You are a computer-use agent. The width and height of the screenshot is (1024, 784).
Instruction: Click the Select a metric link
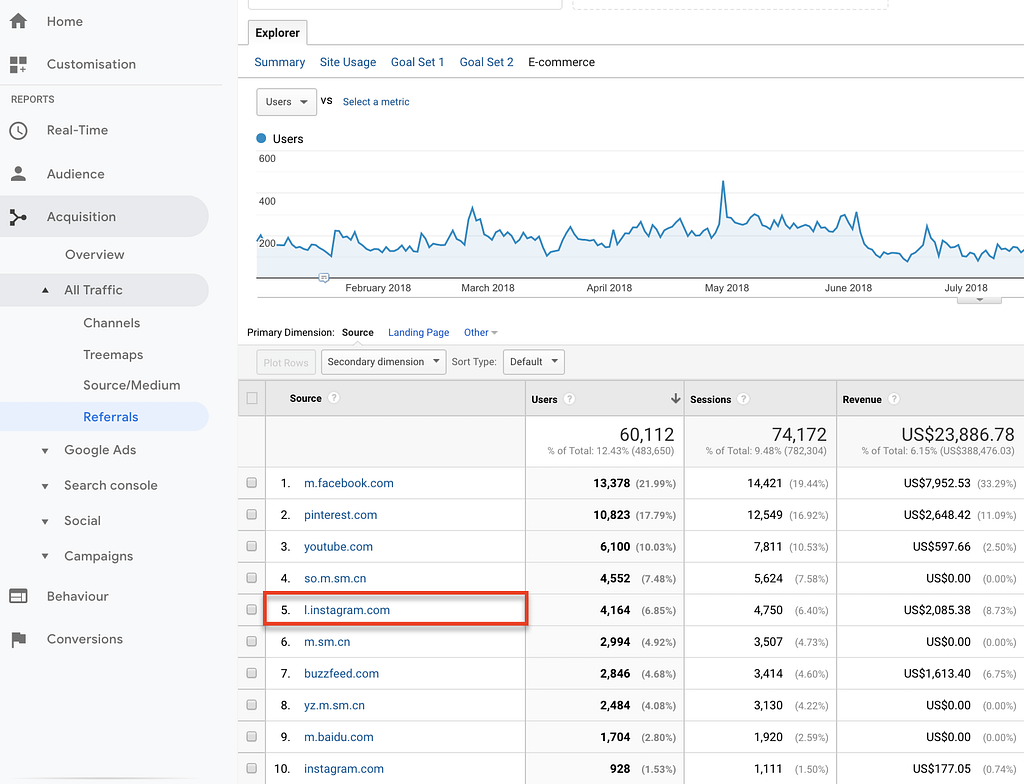376,102
